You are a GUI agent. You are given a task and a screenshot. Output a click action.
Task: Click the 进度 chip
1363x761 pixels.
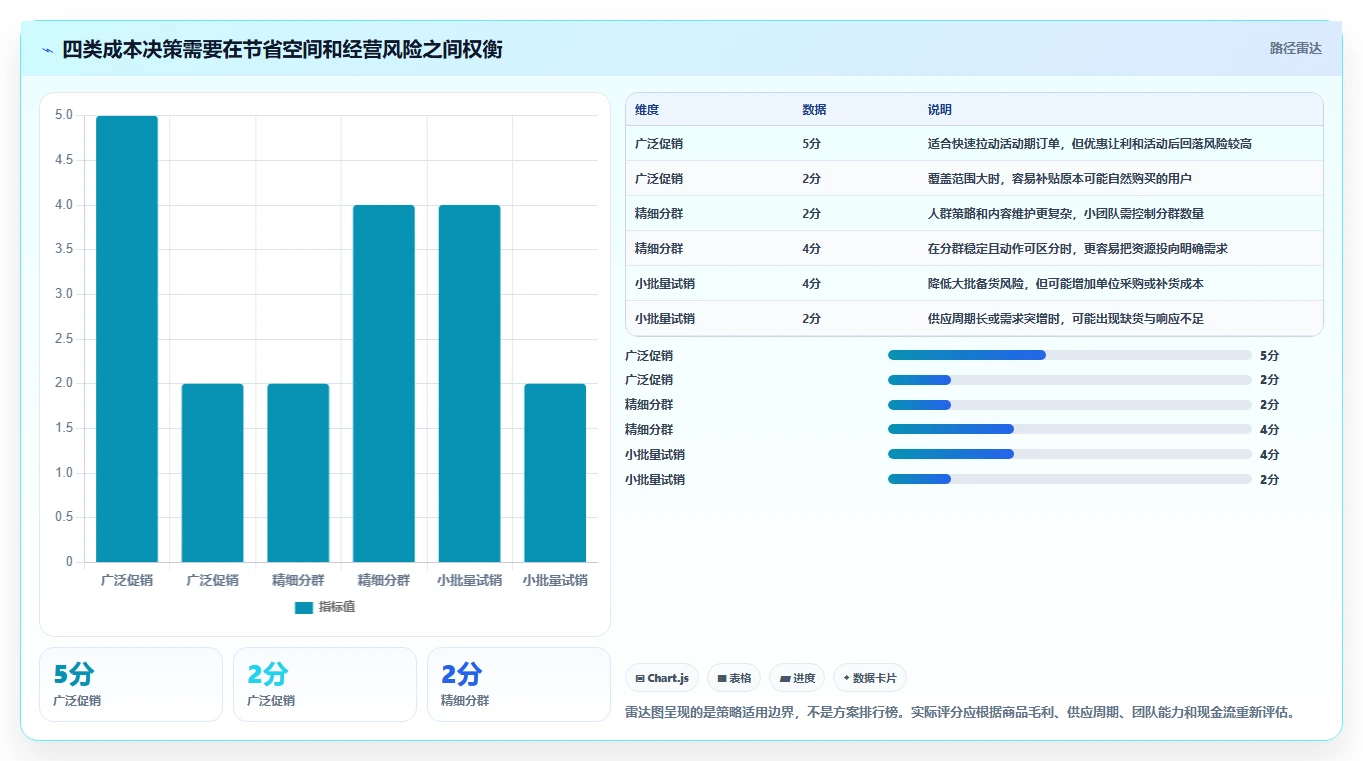pyautogui.click(x=797, y=678)
